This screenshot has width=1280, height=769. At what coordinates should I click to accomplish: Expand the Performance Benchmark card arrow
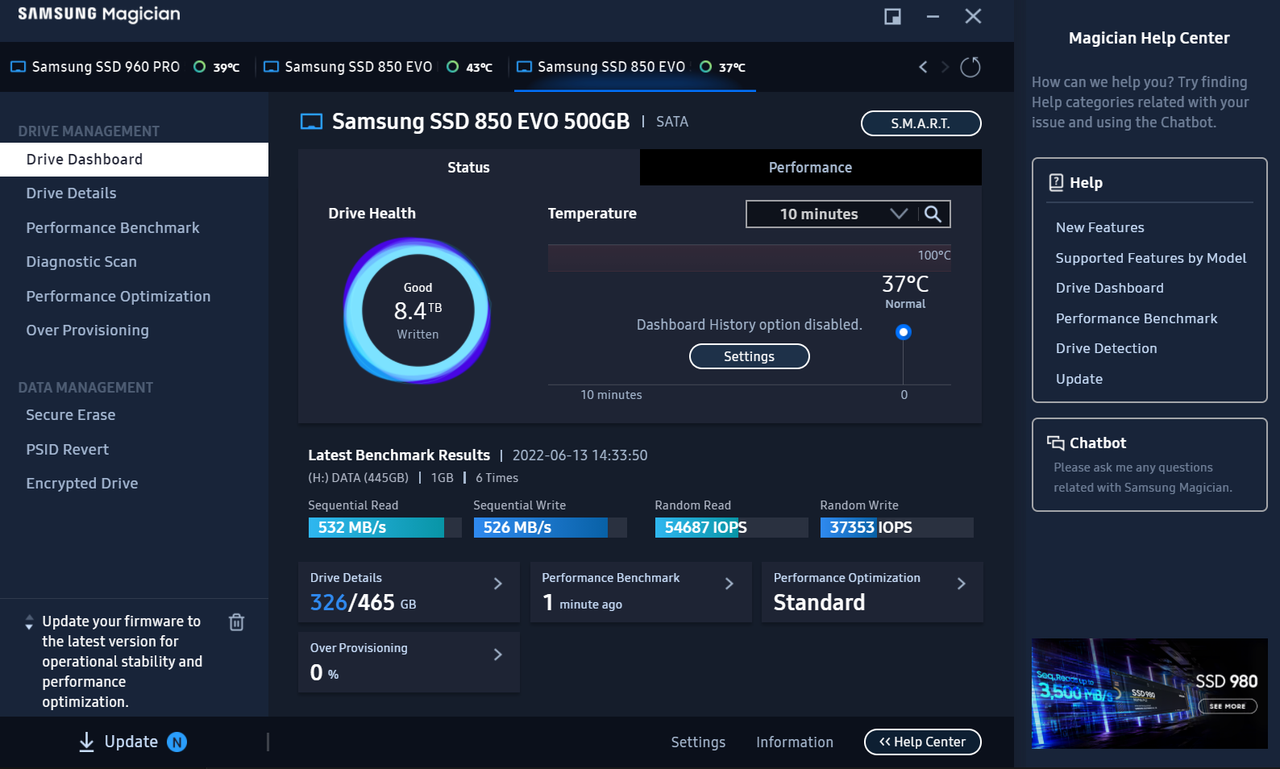click(729, 584)
